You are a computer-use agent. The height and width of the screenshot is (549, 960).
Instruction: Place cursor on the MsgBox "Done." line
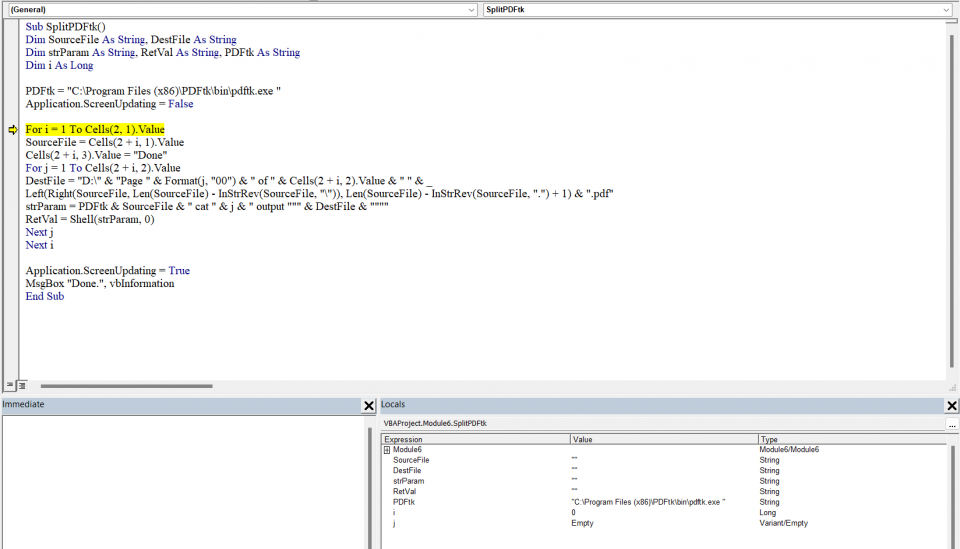[100, 284]
